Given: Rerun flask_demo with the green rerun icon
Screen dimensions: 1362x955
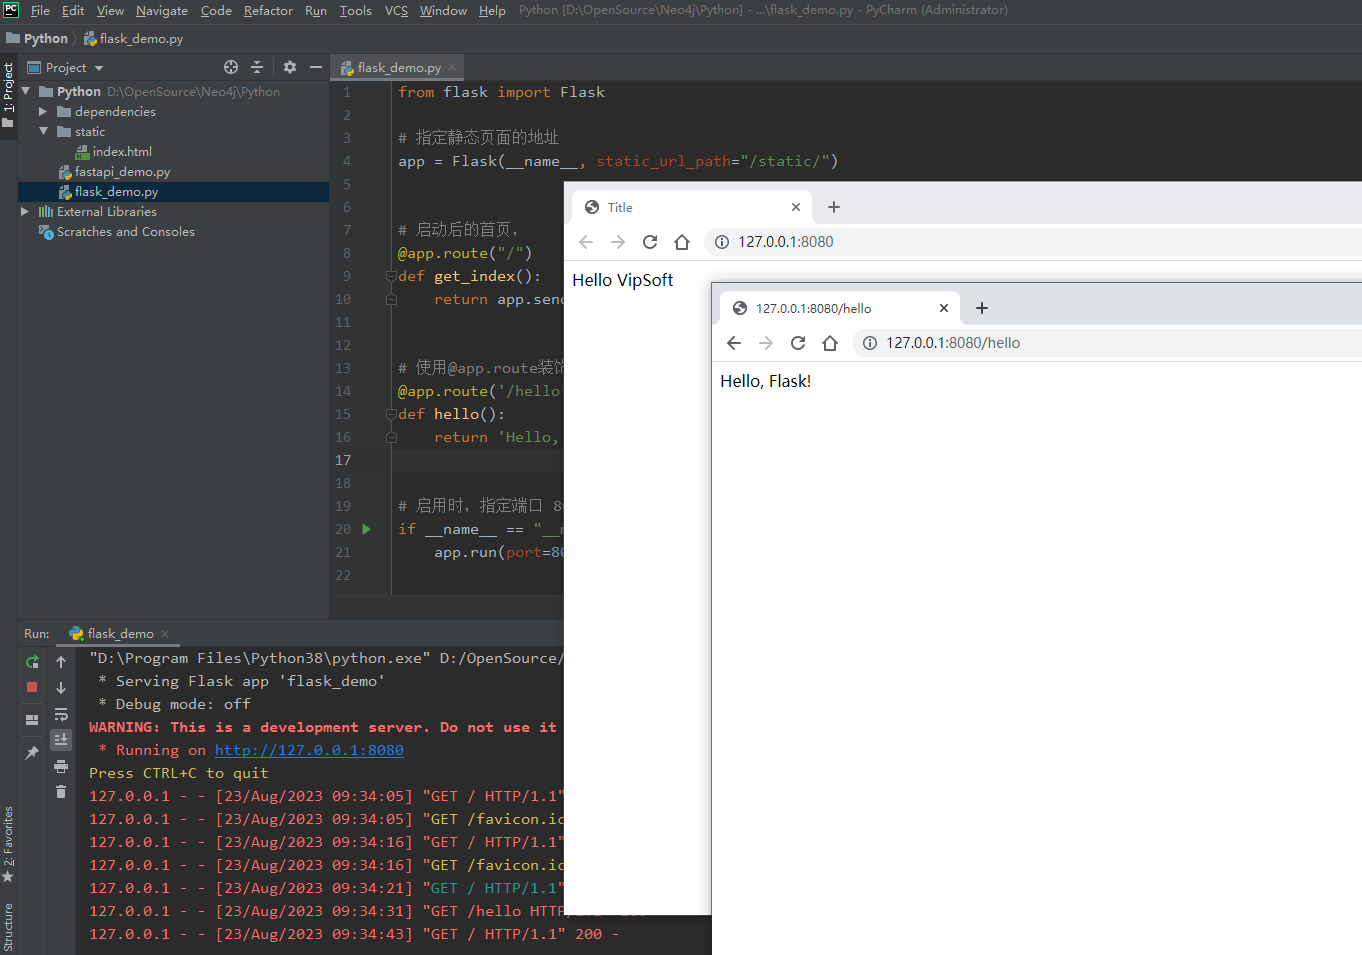Looking at the screenshot, I should [32, 662].
